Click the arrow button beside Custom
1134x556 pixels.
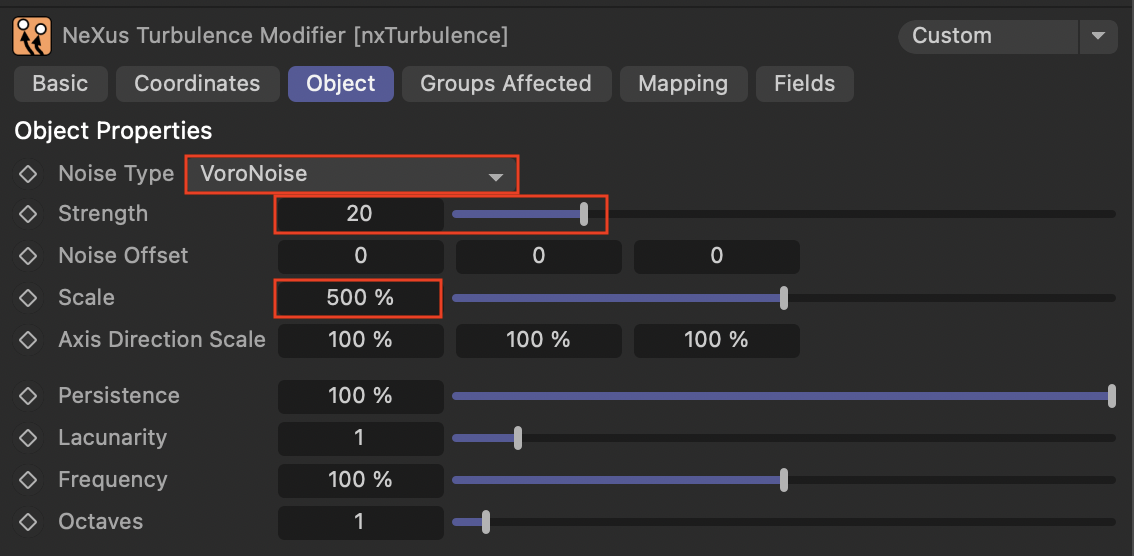click(x=1099, y=36)
